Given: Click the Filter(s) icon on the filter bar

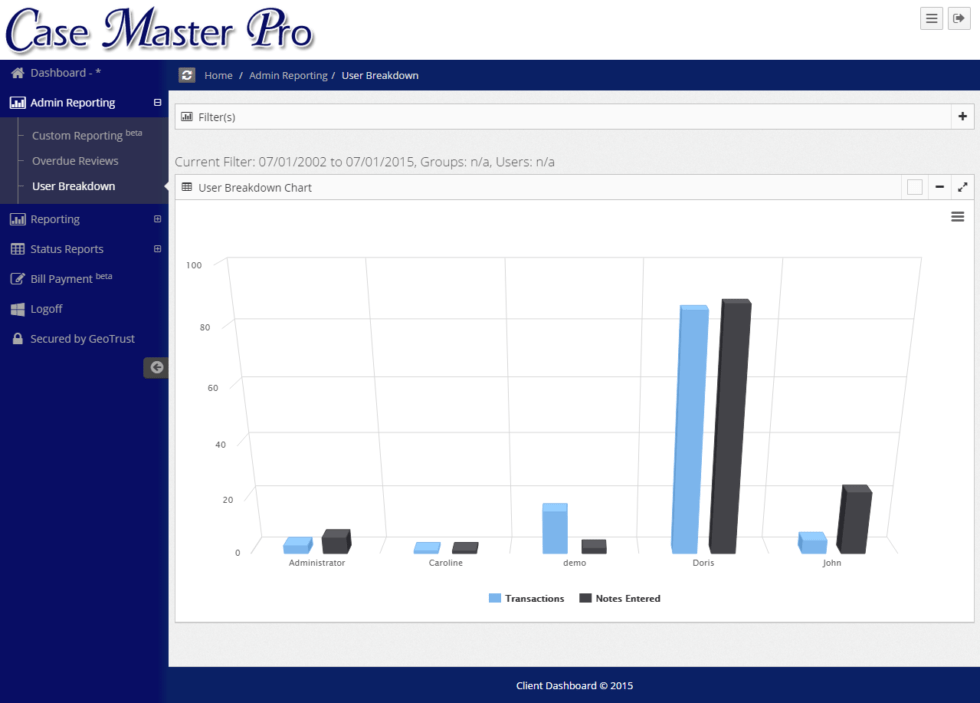Looking at the screenshot, I should [x=188, y=116].
